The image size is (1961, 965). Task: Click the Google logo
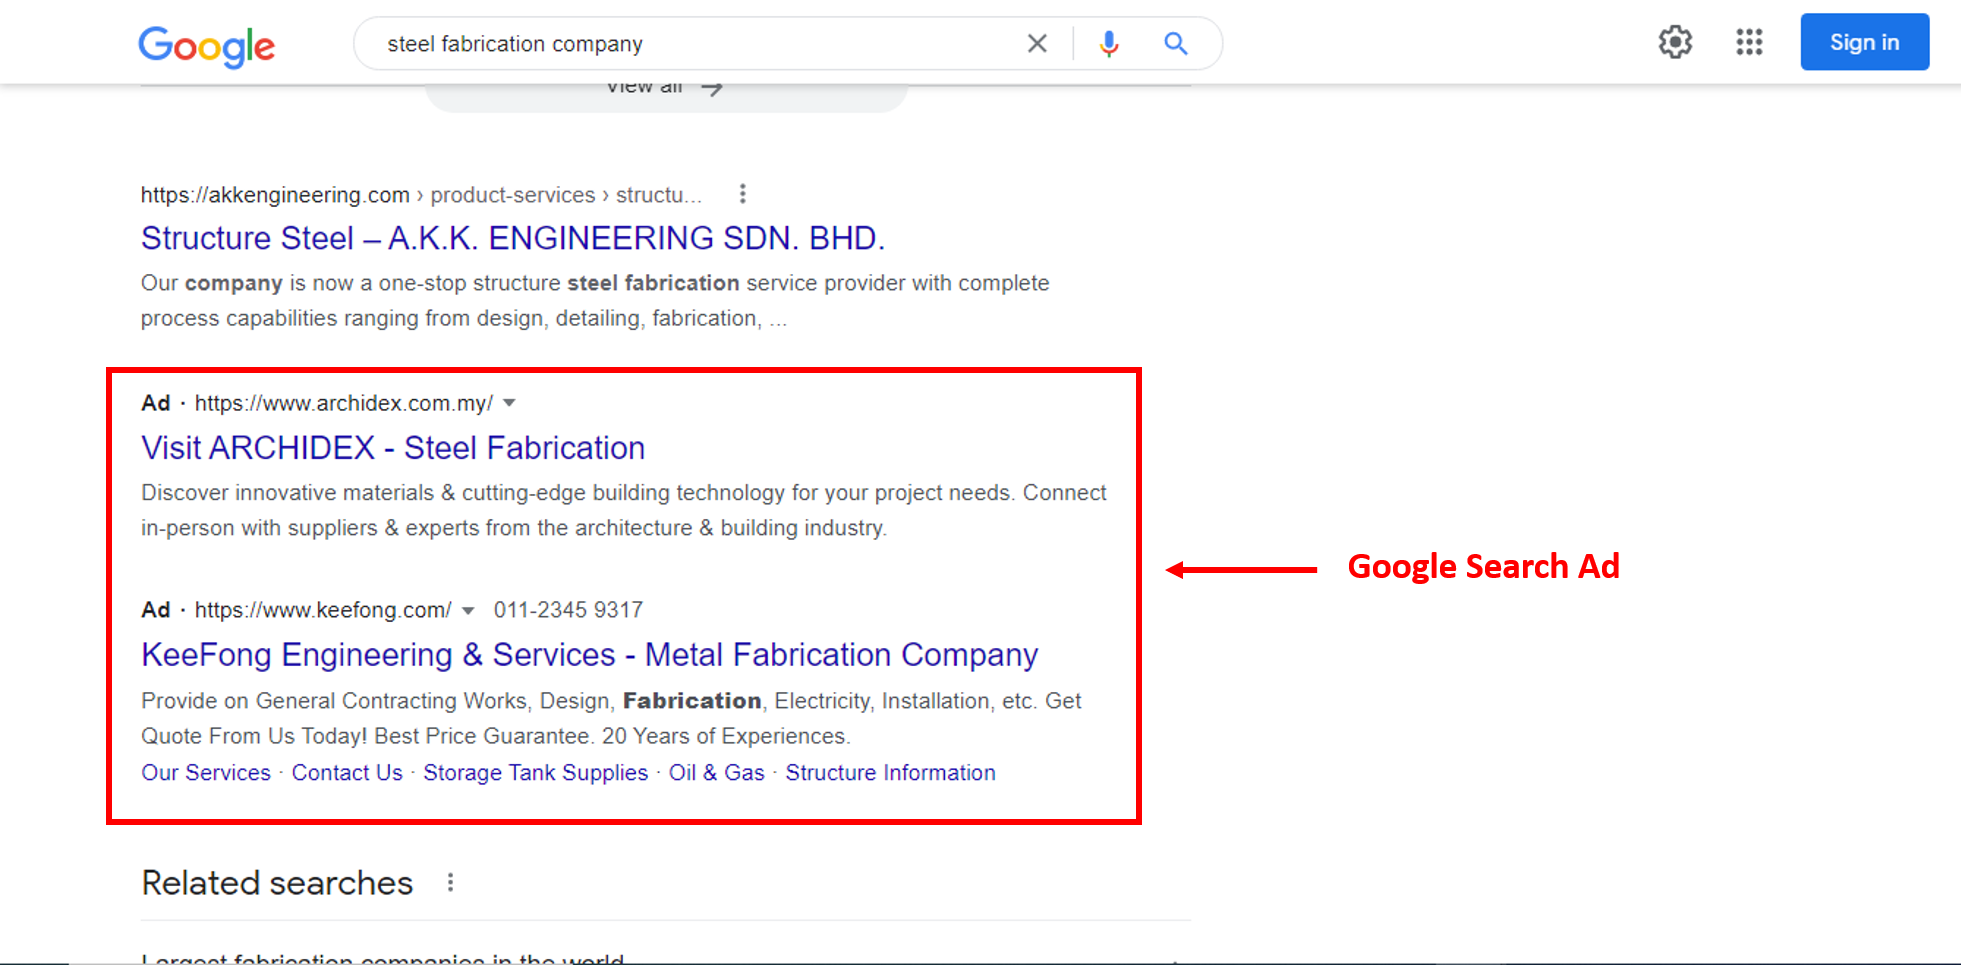[x=206, y=45]
